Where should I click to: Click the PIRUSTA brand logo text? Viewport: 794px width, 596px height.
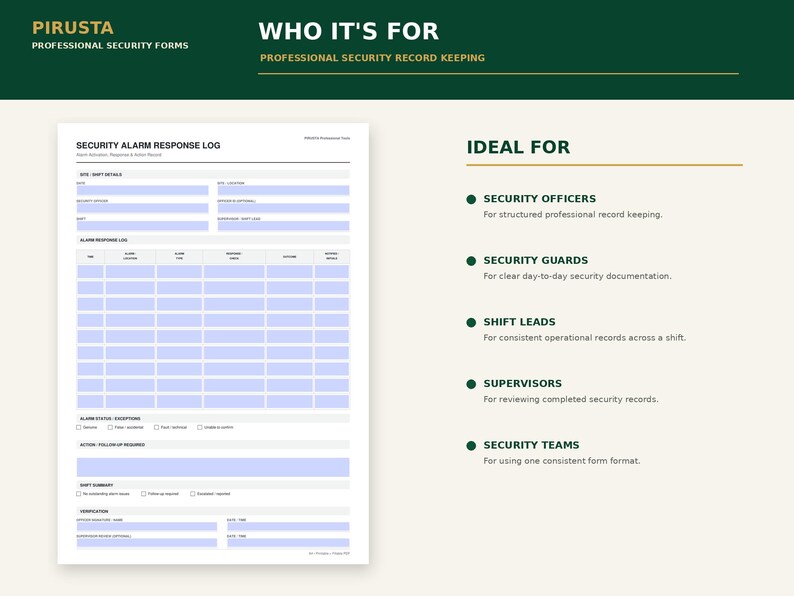coord(73,28)
